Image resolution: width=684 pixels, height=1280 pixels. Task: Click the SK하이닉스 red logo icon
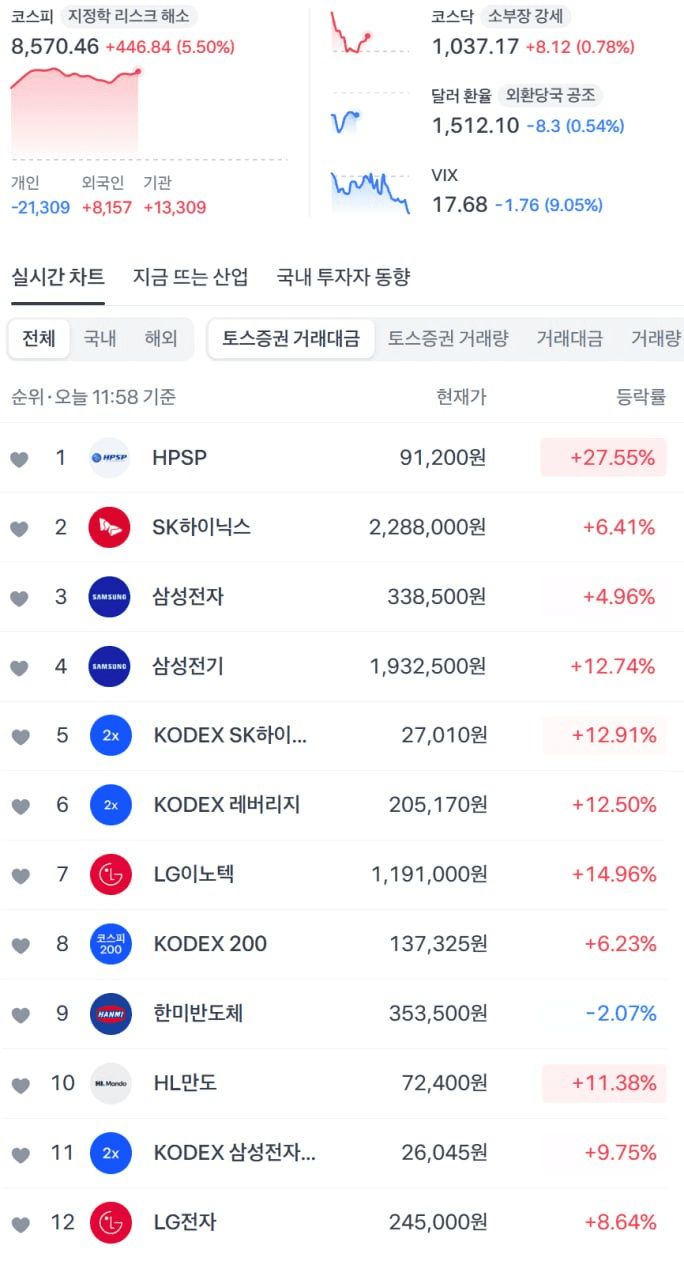[x=110, y=527]
